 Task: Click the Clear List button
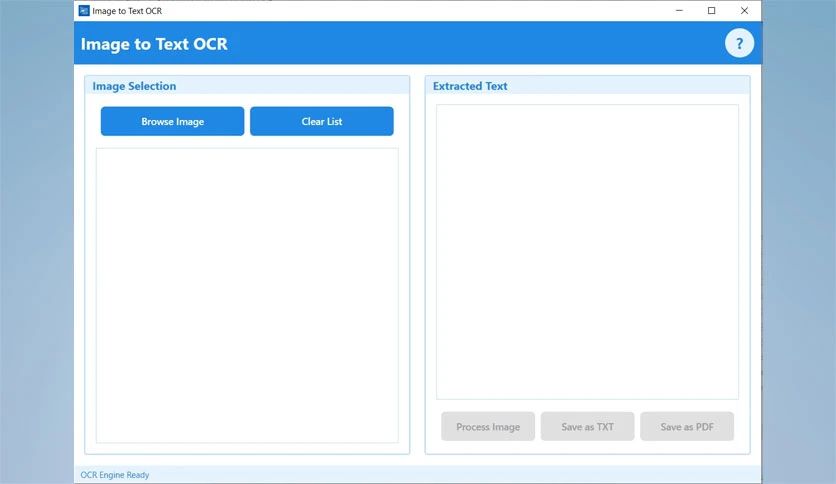click(321, 121)
